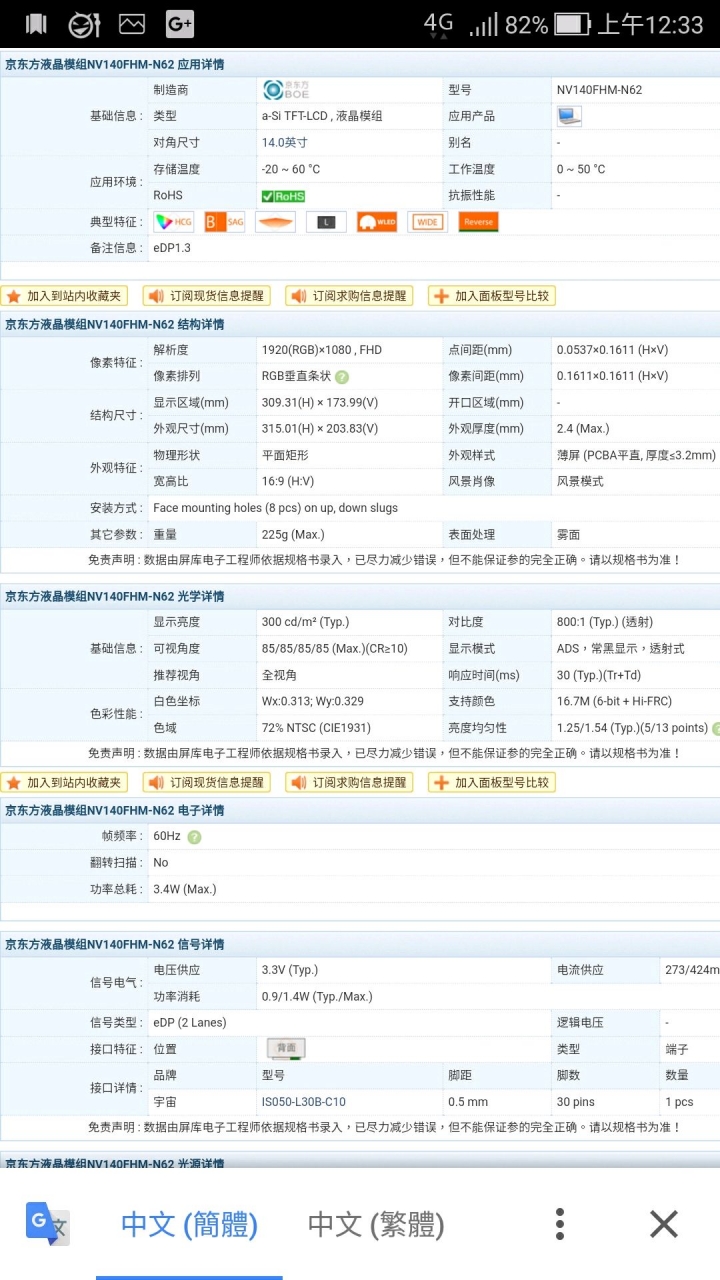Click help icon next to 60Hz

(x=194, y=837)
